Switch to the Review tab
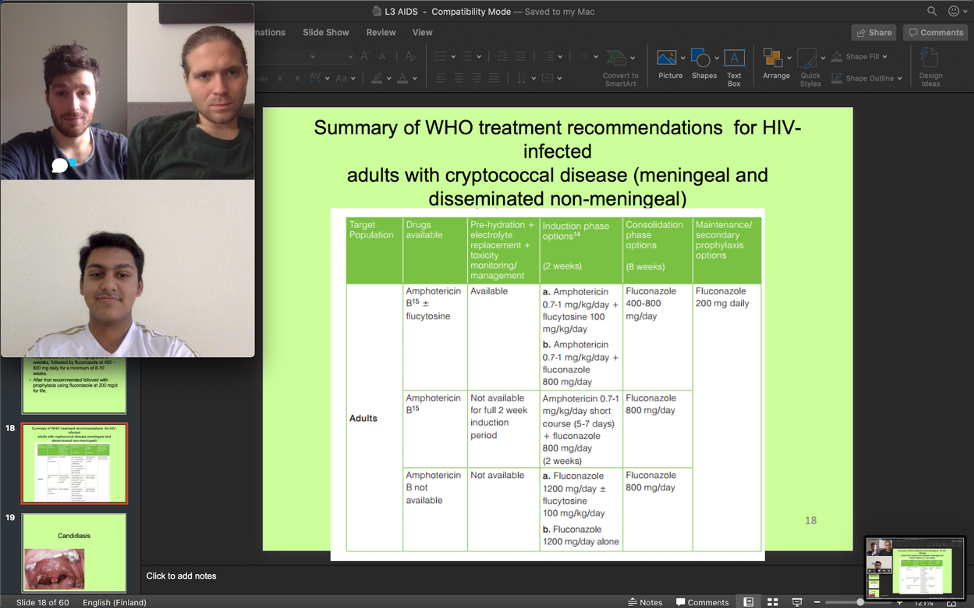The image size is (974, 608). [x=381, y=32]
